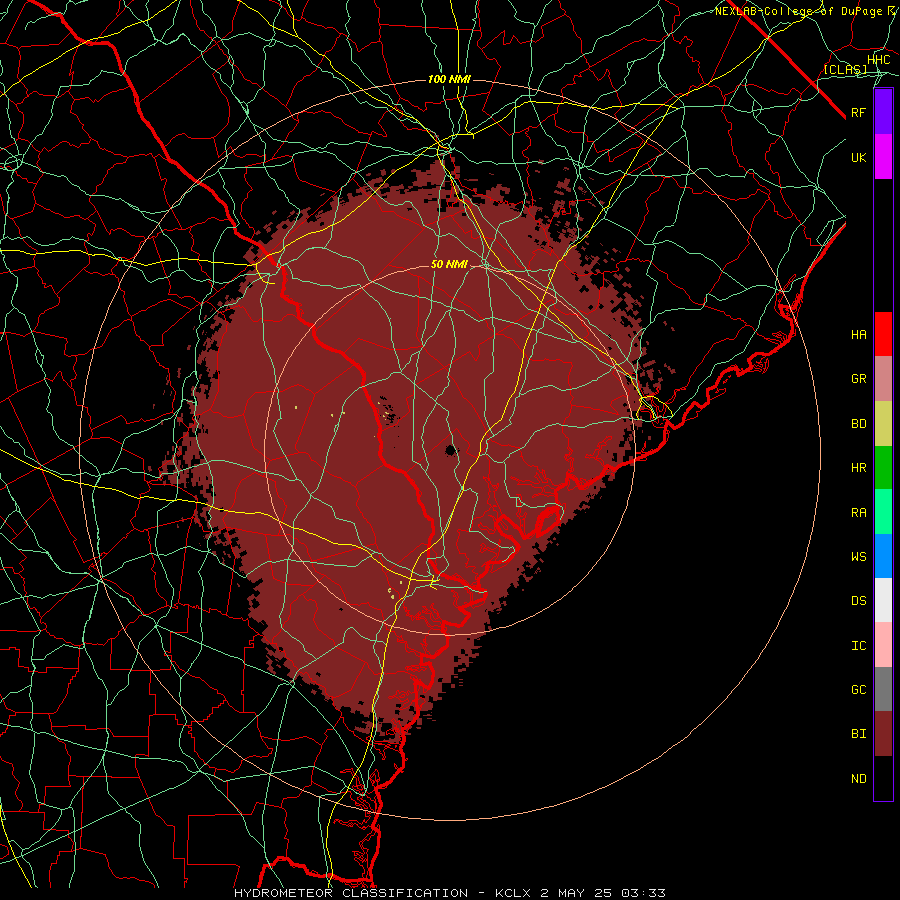Click the 2 MAY 25 date text
The height and width of the screenshot is (900, 900).
click(x=576, y=893)
